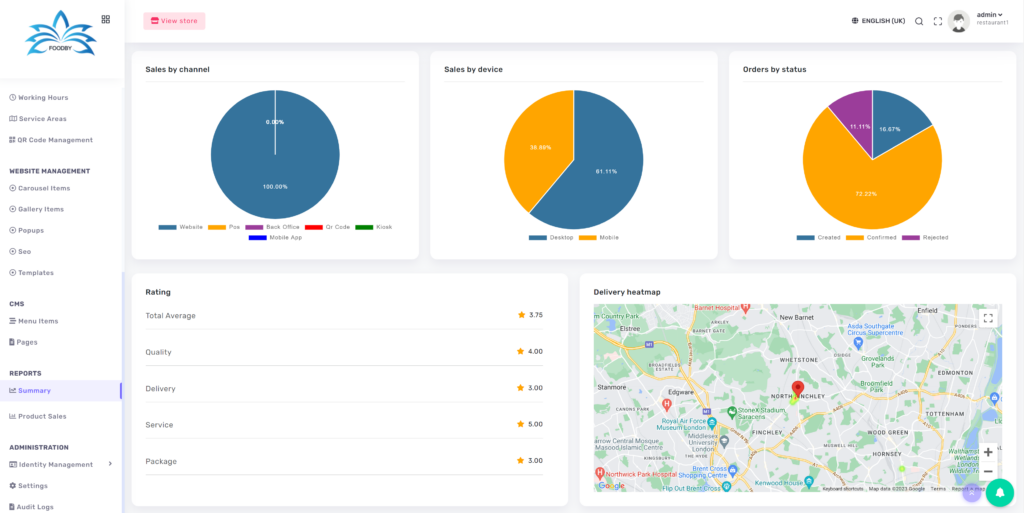Toggle Website legend in Sales by channel
The width and height of the screenshot is (1024, 513).
click(x=181, y=227)
